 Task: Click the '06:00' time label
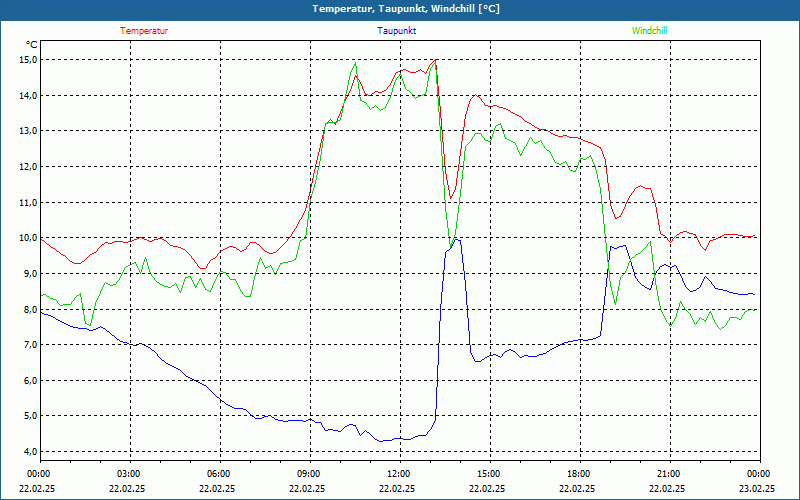coord(217,474)
